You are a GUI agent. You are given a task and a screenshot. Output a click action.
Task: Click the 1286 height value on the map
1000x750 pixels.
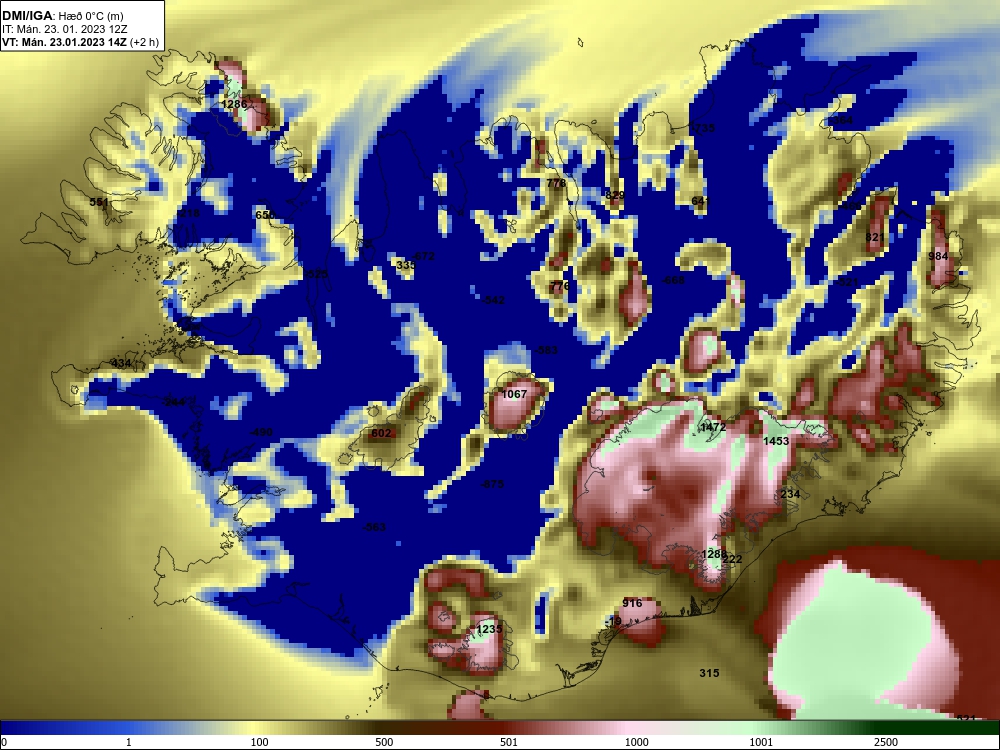click(234, 104)
